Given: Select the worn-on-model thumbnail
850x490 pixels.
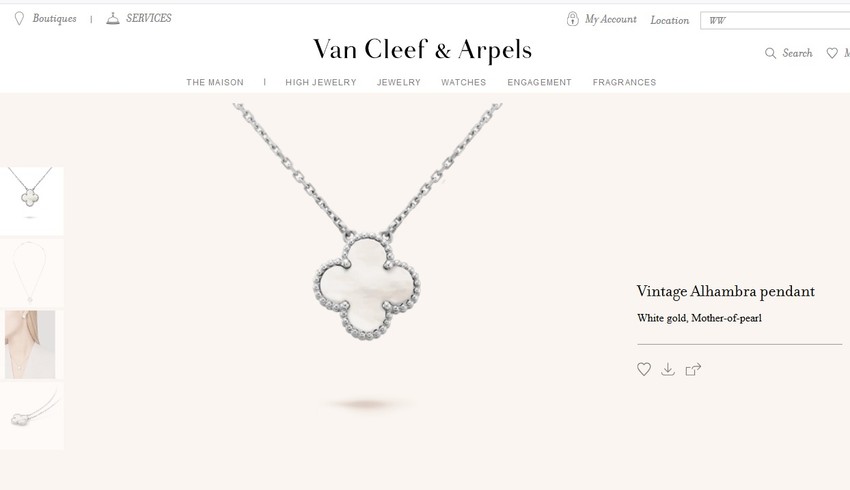Looking at the screenshot, I should pos(30,344).
